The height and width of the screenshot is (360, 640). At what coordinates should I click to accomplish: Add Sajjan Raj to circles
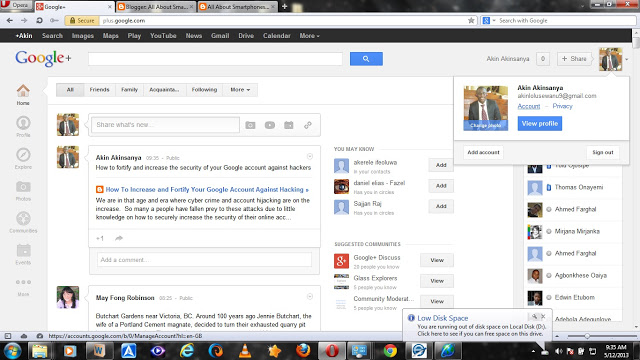coord(441,206)
